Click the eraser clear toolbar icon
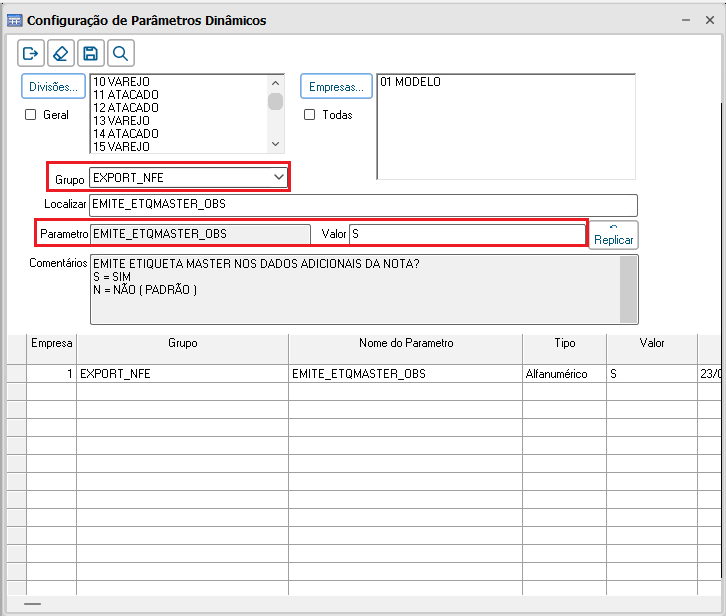The height and width of the screenshot is (616, 726). click(61, 53)
